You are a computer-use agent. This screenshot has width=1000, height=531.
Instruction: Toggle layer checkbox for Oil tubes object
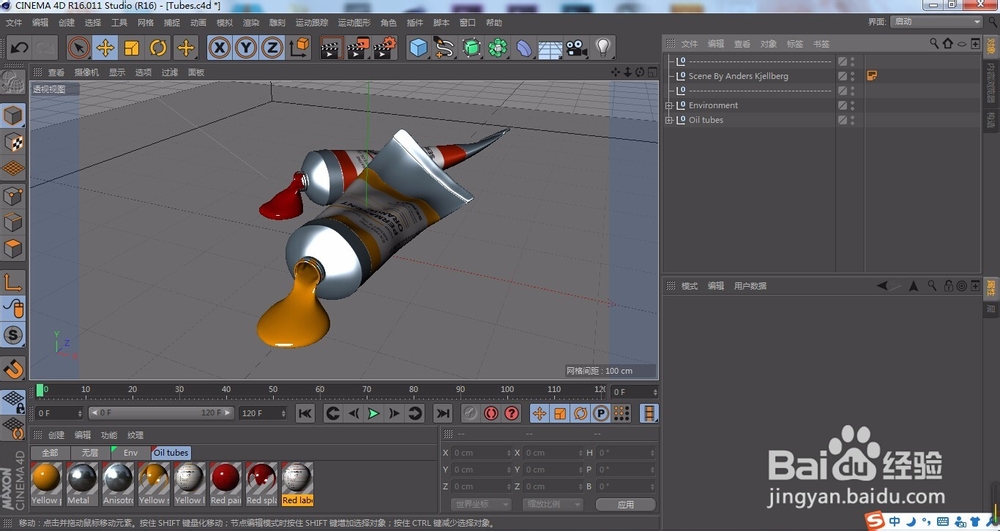[842, 120]
